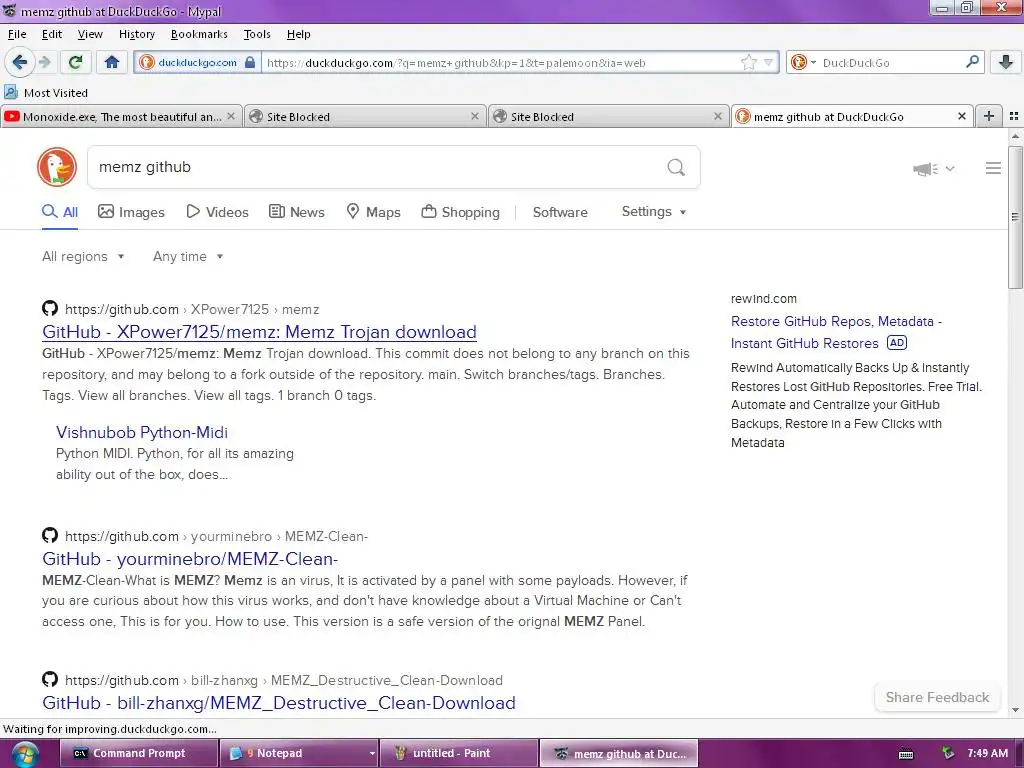Close the Monoxide.exe YouTube tab
Screen dimensions: 1024x768
(231, 116)
